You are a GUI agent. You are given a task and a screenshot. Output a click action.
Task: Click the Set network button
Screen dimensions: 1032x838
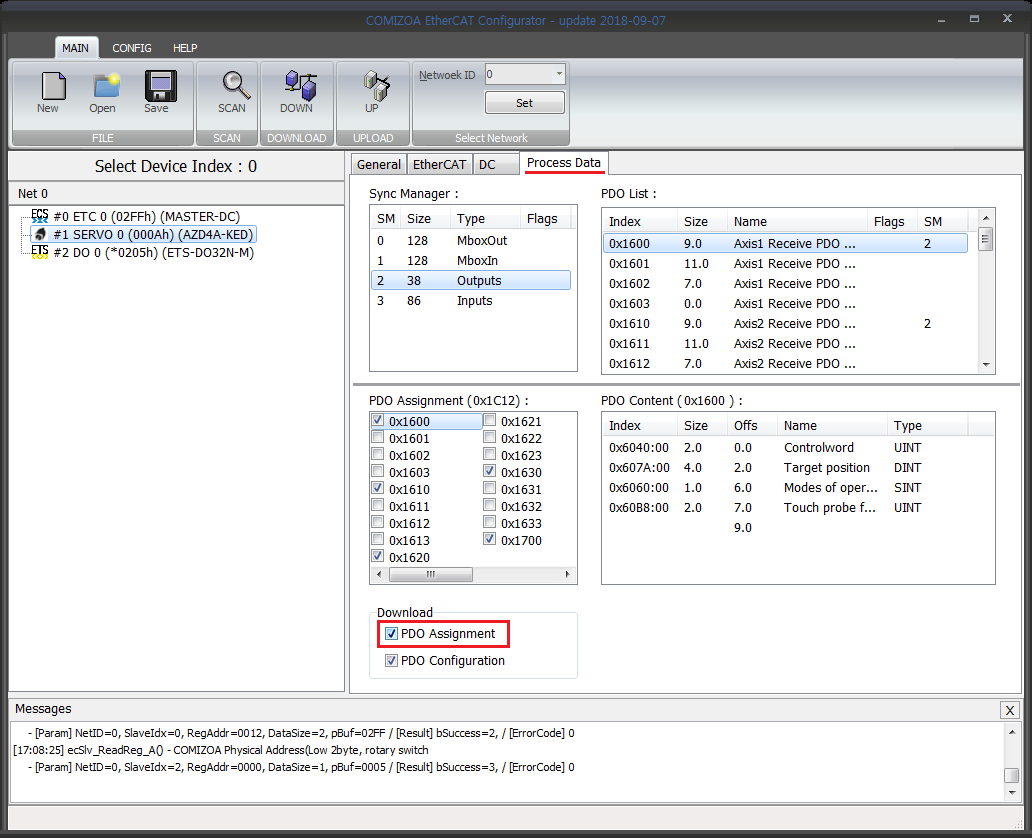pyautogui.click(x=524, y=103)
